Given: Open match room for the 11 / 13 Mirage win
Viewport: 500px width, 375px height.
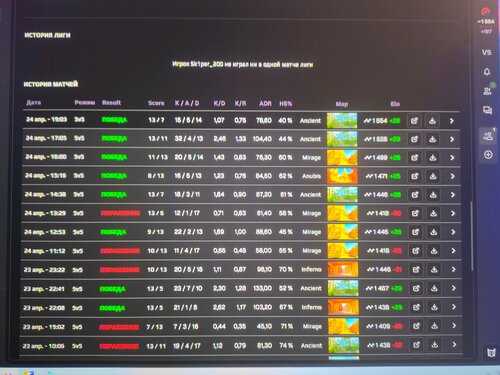Looking at the screenshot, I should point(414,158).
